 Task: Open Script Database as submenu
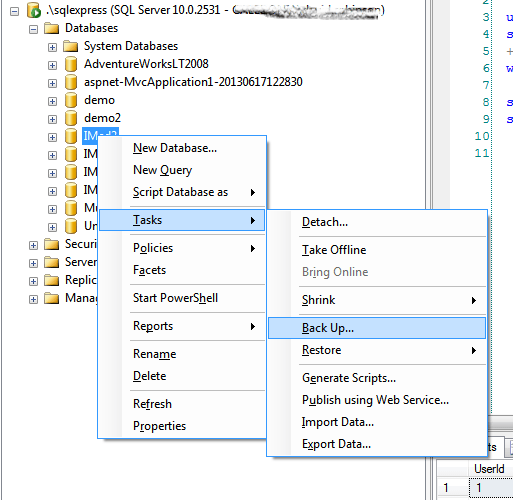pos(182,192)
